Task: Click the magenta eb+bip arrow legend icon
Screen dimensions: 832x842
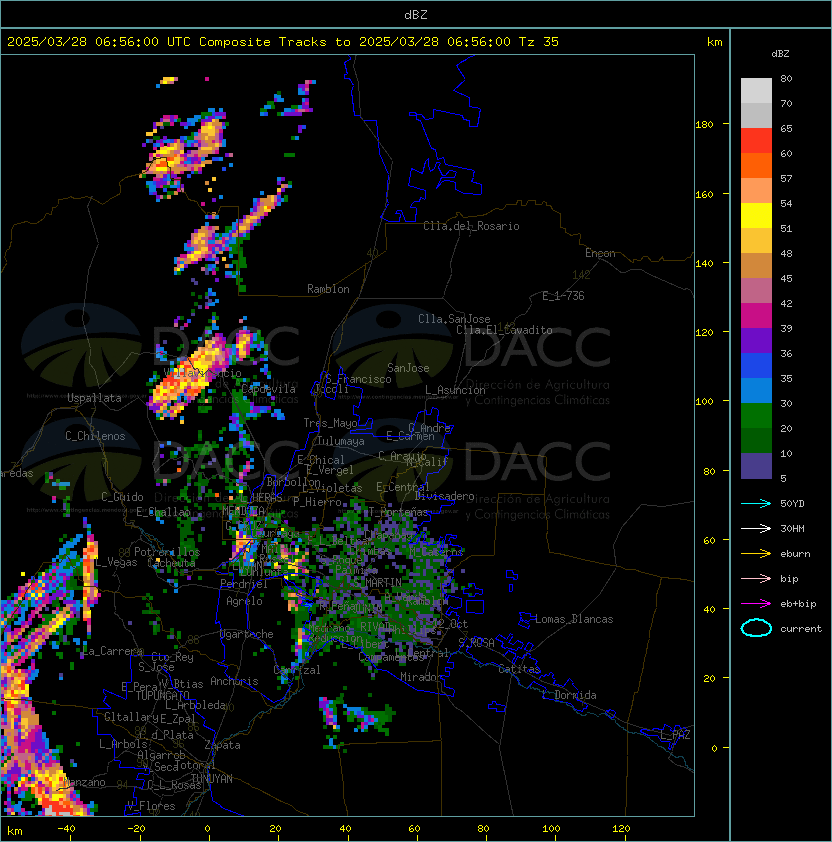Action: click(x=756, y=604)
